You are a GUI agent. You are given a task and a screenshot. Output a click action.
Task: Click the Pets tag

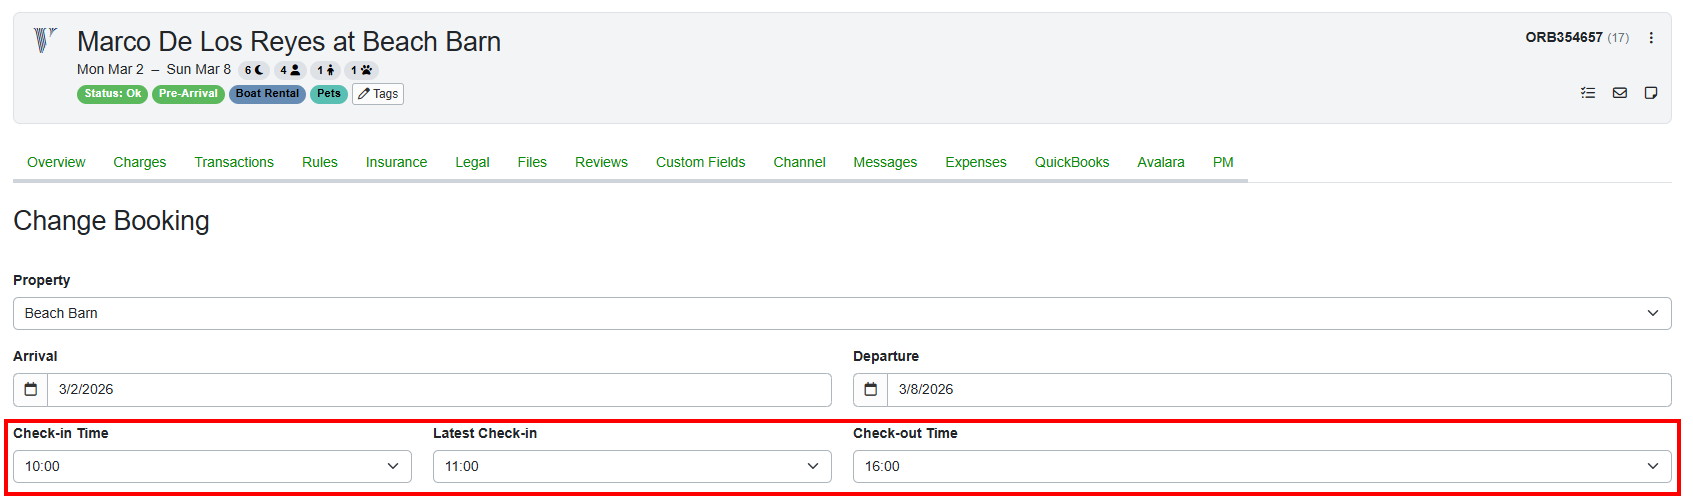pyautogui.click(x=329, y=94)
